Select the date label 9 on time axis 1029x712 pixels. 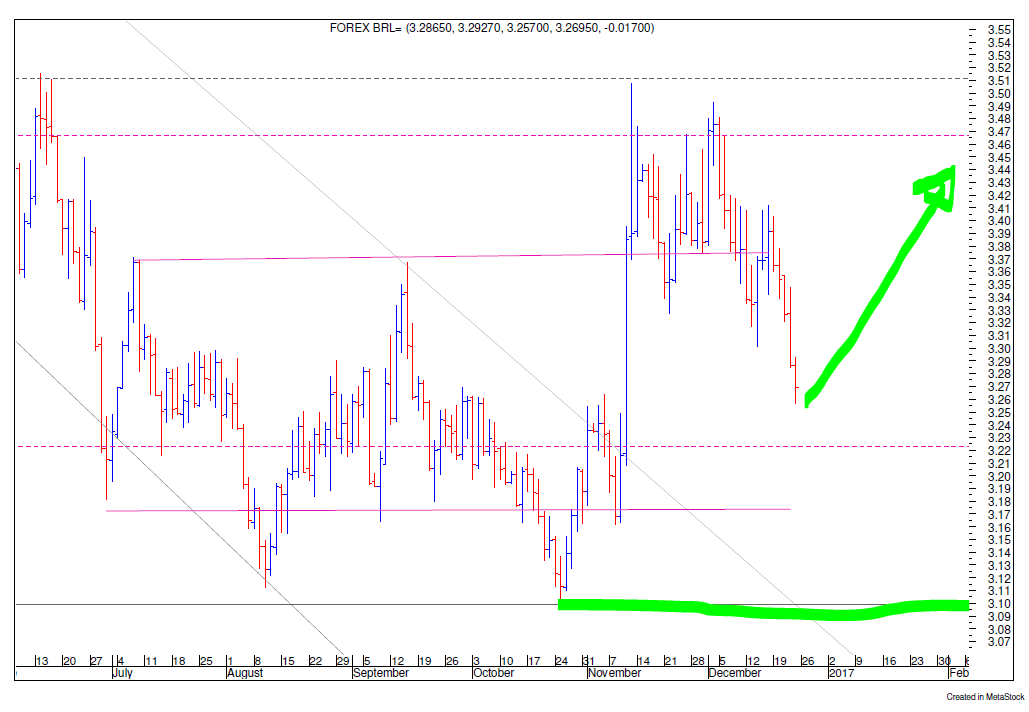pyautogui.click(x=858, y=661)
